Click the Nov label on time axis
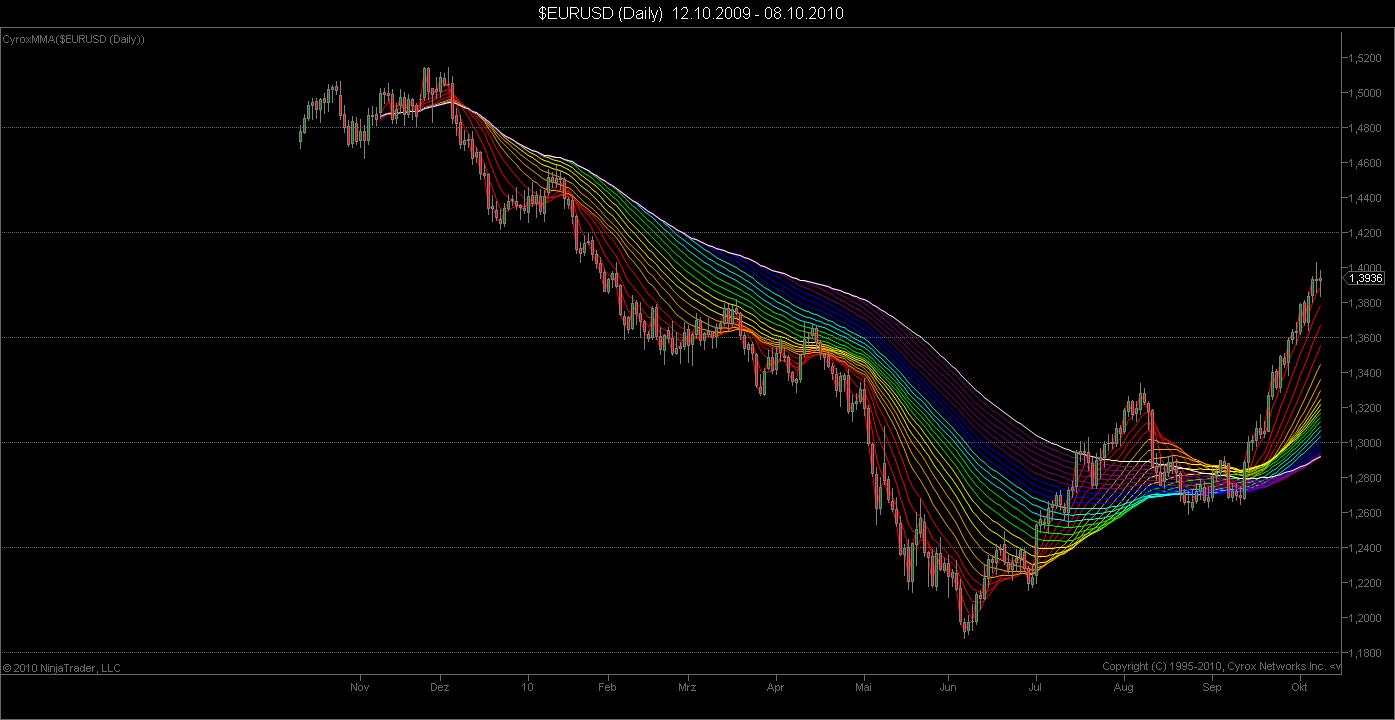Viewport: 1395px width, 720px height. (x=361, y=688)
